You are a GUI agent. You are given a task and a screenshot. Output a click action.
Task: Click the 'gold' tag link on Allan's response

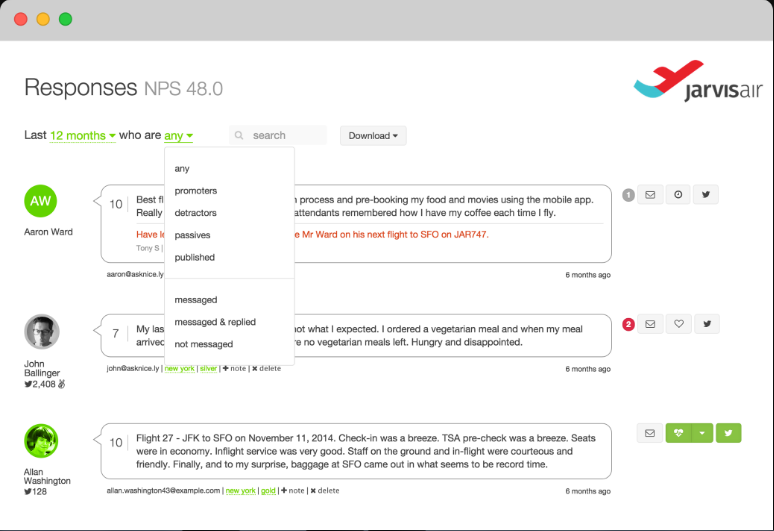pyautogui.click(x=267, y=491)
